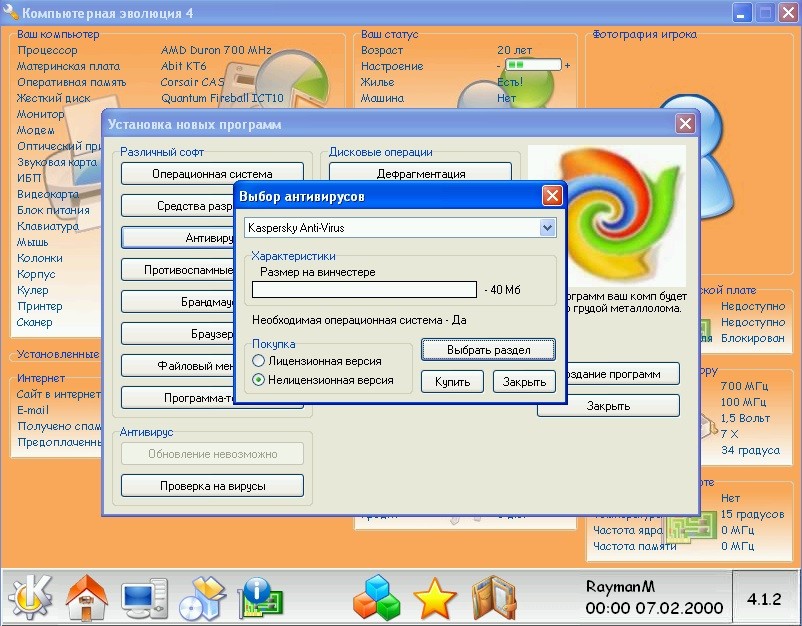The image size is (802, 626).
Task: Expand the Kaspersky Anti-Virus dropdown
Action: 547,228
